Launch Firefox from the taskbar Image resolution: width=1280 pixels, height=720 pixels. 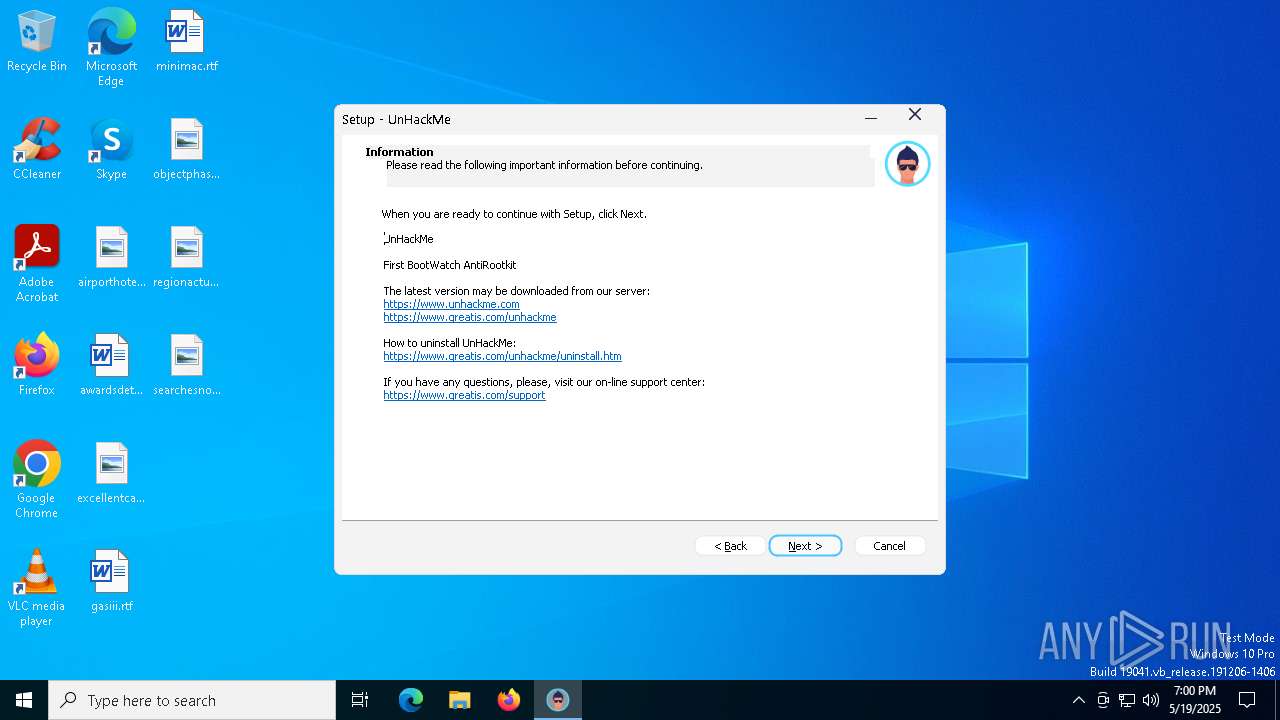point(509,700)
